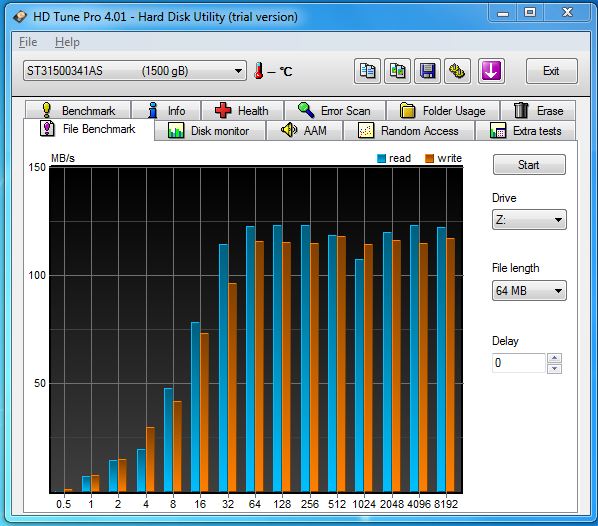598x526 pixels.
Task: Open the Health tab with red cross icon
Action: (242, 111)
